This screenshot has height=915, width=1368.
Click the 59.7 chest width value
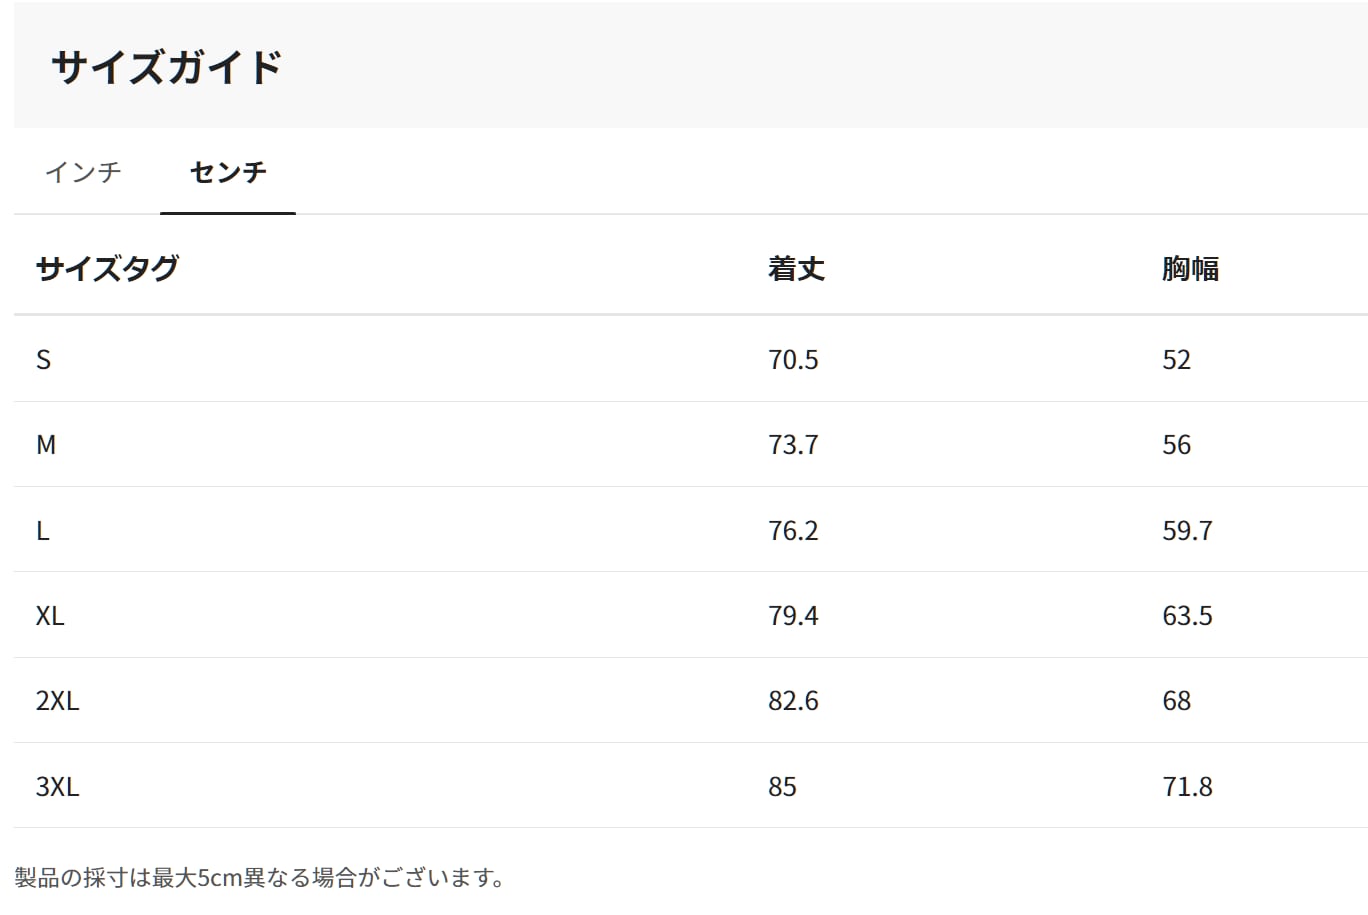coord(1187,531)
